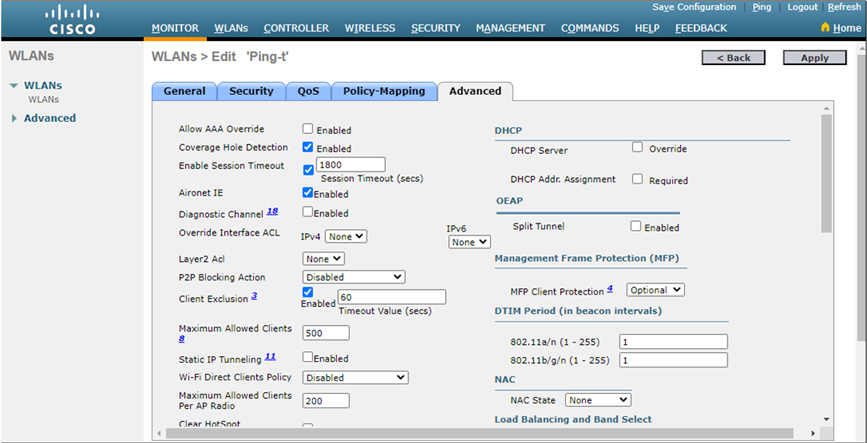The height and width of the screenshot is (443, 867).
Task: Uncheck Coverage Hole Detection
Action: 308,147
